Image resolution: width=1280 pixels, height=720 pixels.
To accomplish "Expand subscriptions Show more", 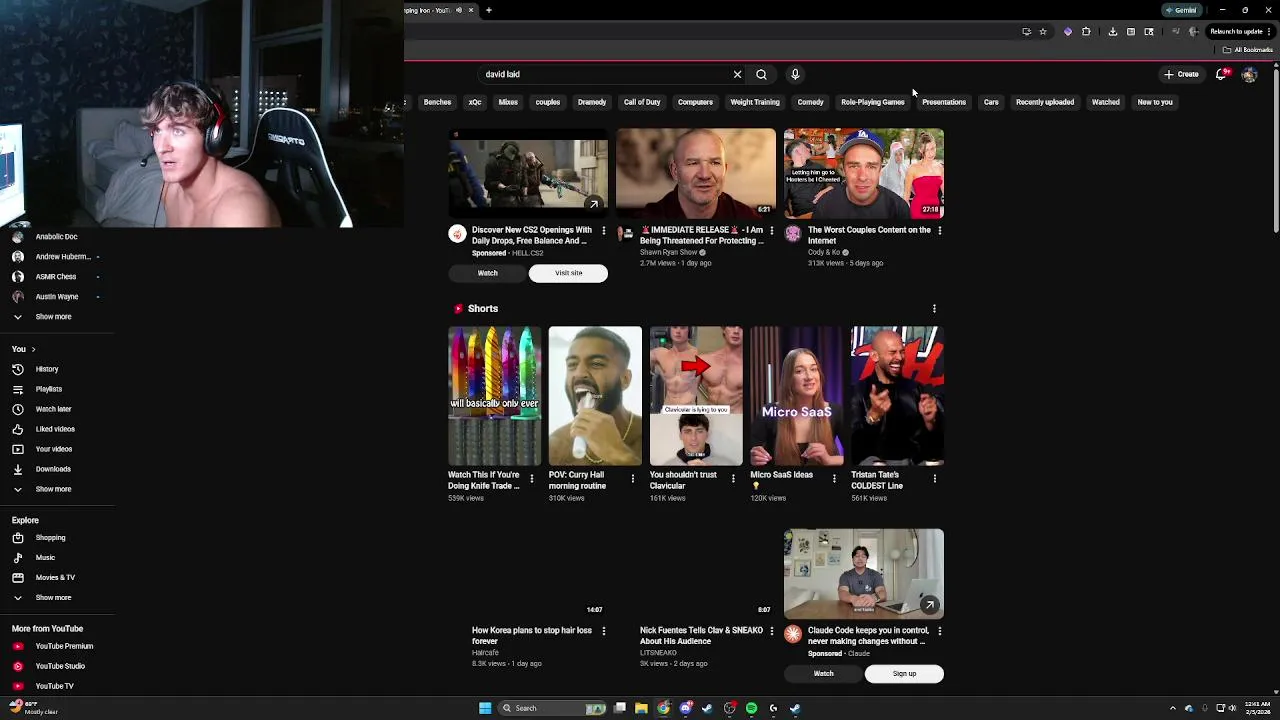I will (x=55, y=317).
